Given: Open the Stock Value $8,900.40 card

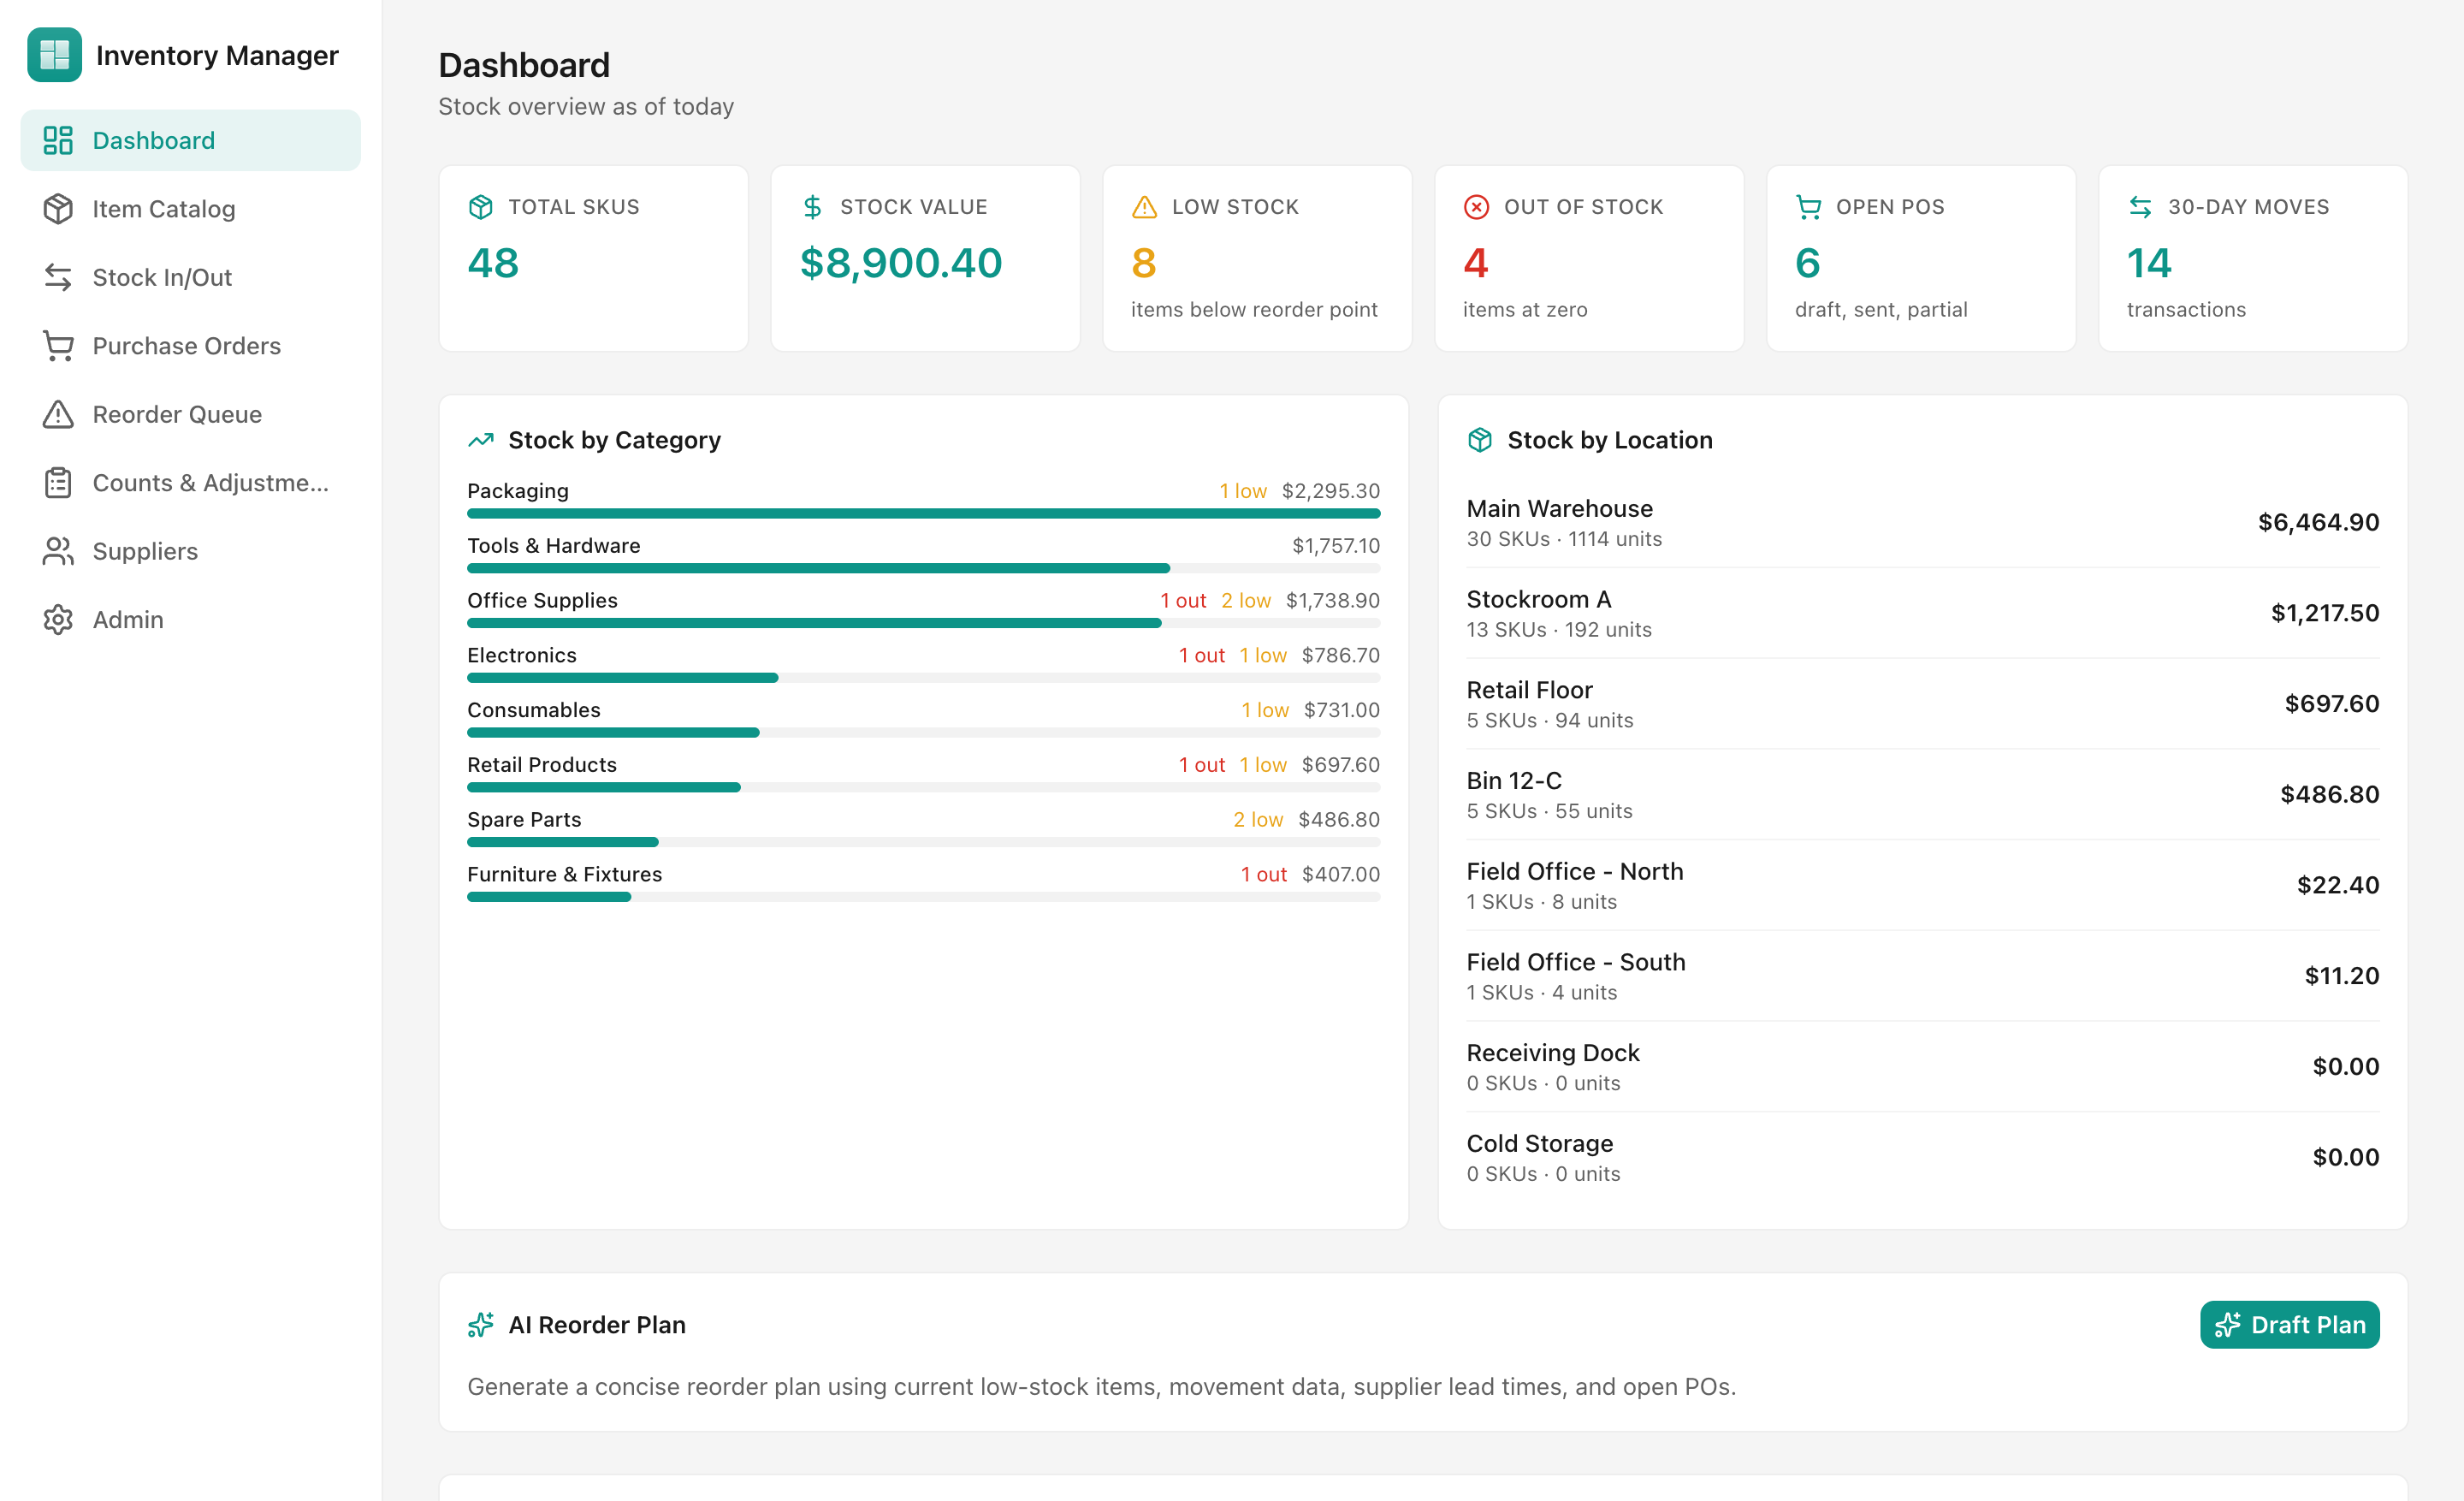Looking at the screenshot, I should 926,258.
